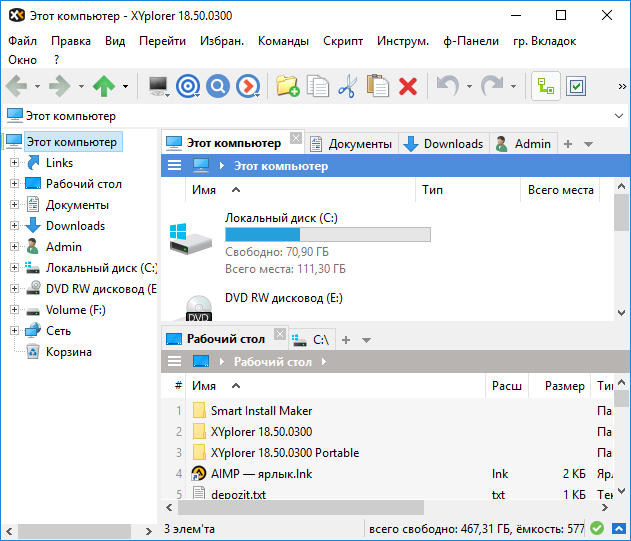Click the blue target hotlist icon
Image resolution: width=631 pixels, height=541 pixels.
point(188,86)
